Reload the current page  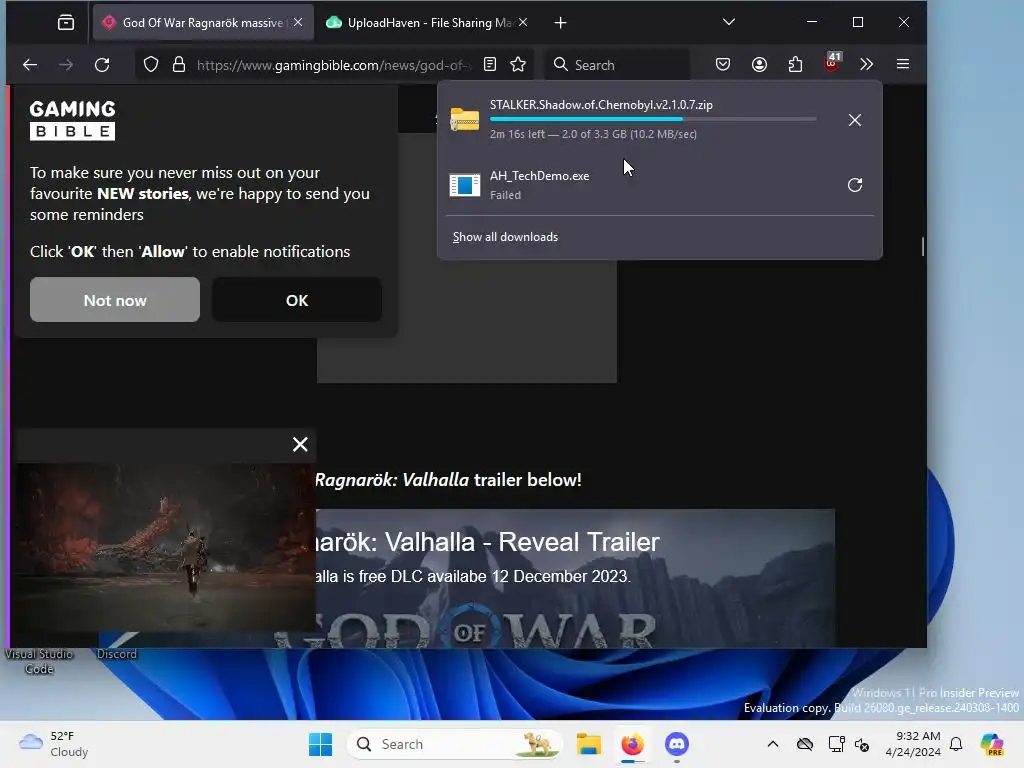pyautogui.click(x=102, y=65)
